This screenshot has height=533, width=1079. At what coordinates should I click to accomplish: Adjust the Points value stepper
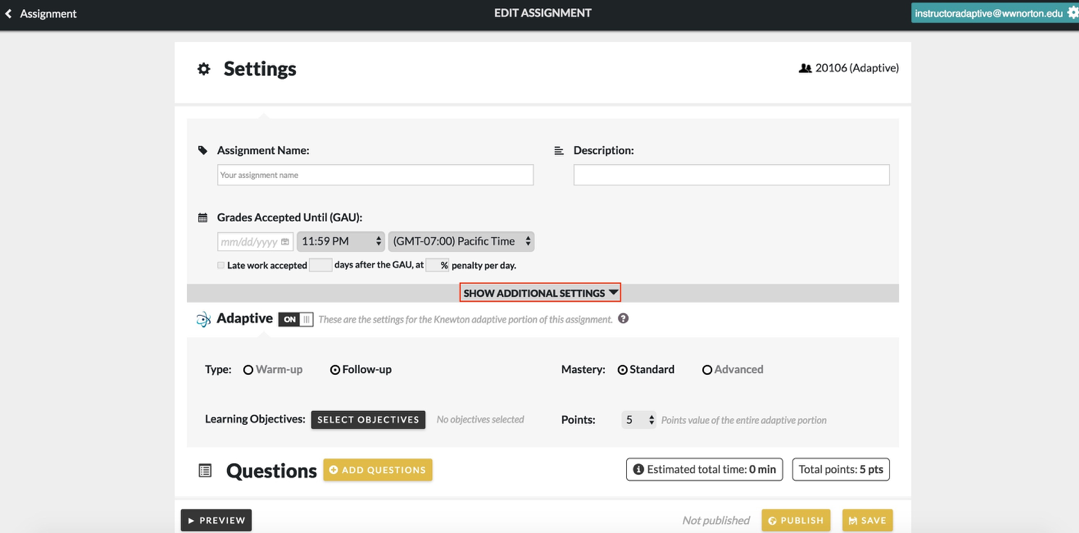pyautogui.click(x=651, y=420)
